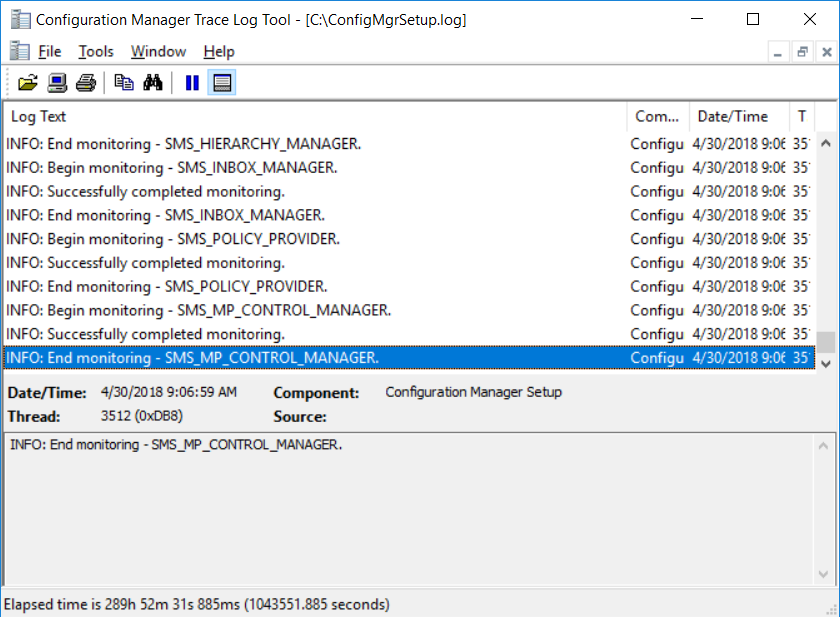Minimize the Trace Log Tool window

(697, 19)
